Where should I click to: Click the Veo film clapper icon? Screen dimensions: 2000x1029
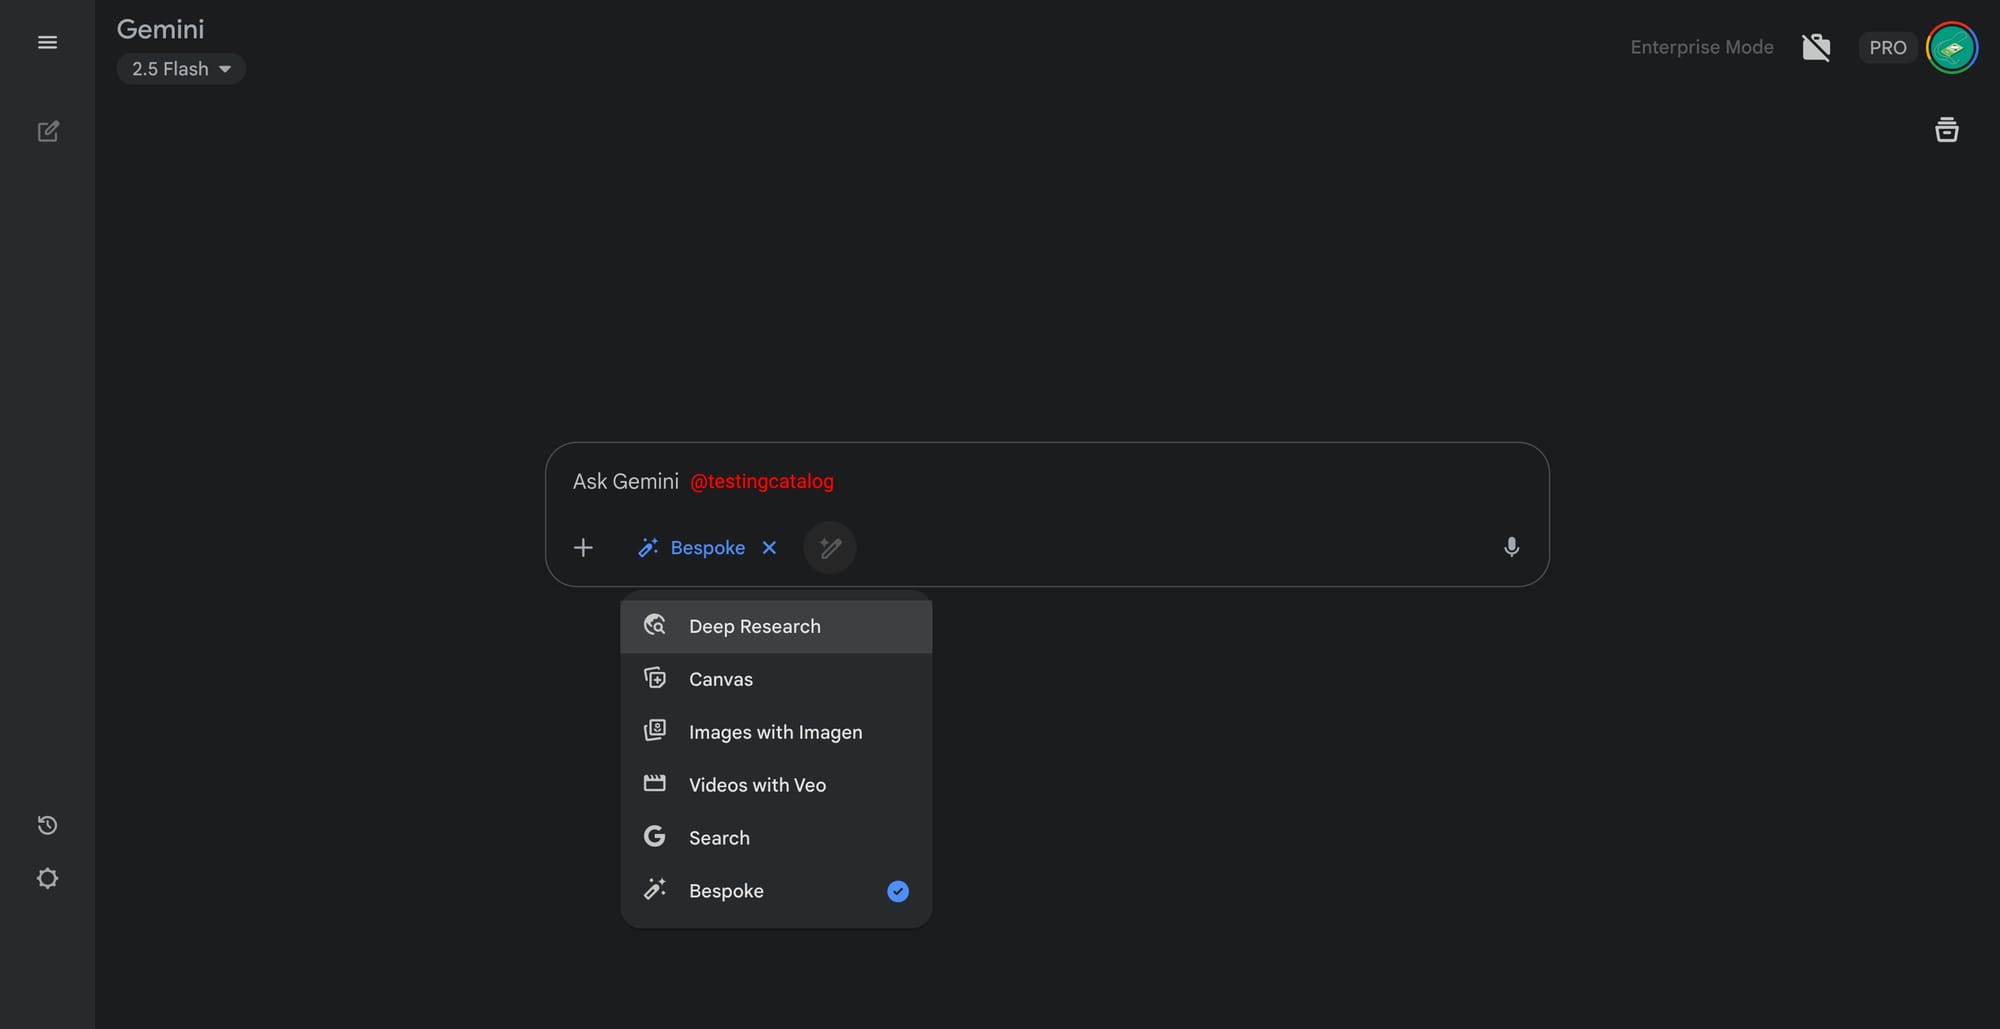pyautogui.click(x=655, y=783)
